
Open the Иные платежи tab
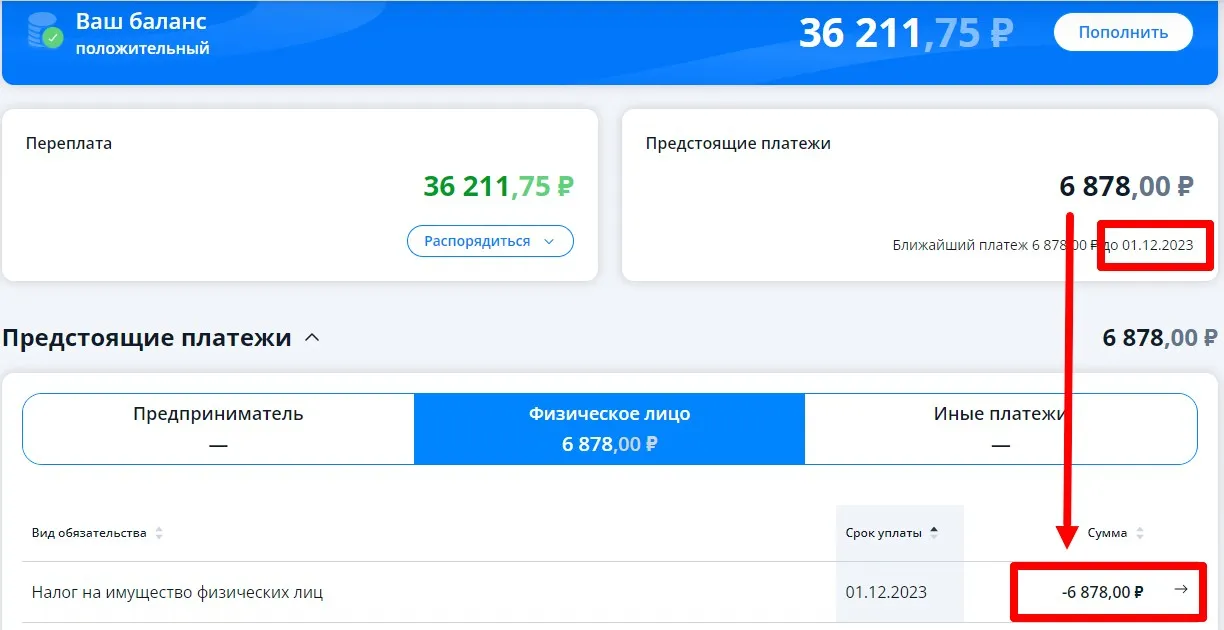click(1000, 428)
